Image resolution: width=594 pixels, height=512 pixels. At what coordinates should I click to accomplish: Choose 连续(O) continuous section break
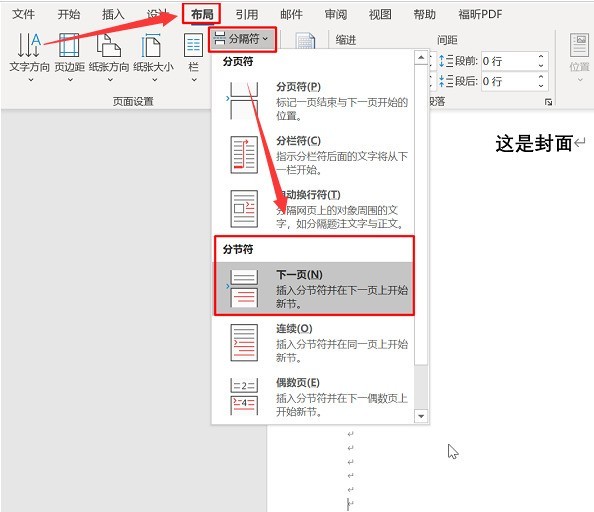314,343
